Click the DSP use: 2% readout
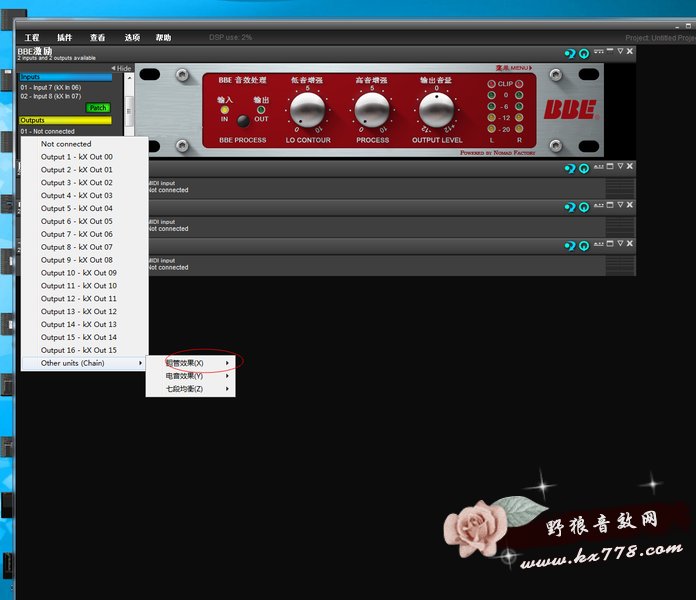The height and width of the screenshot is (600, 696). (230, 37)
